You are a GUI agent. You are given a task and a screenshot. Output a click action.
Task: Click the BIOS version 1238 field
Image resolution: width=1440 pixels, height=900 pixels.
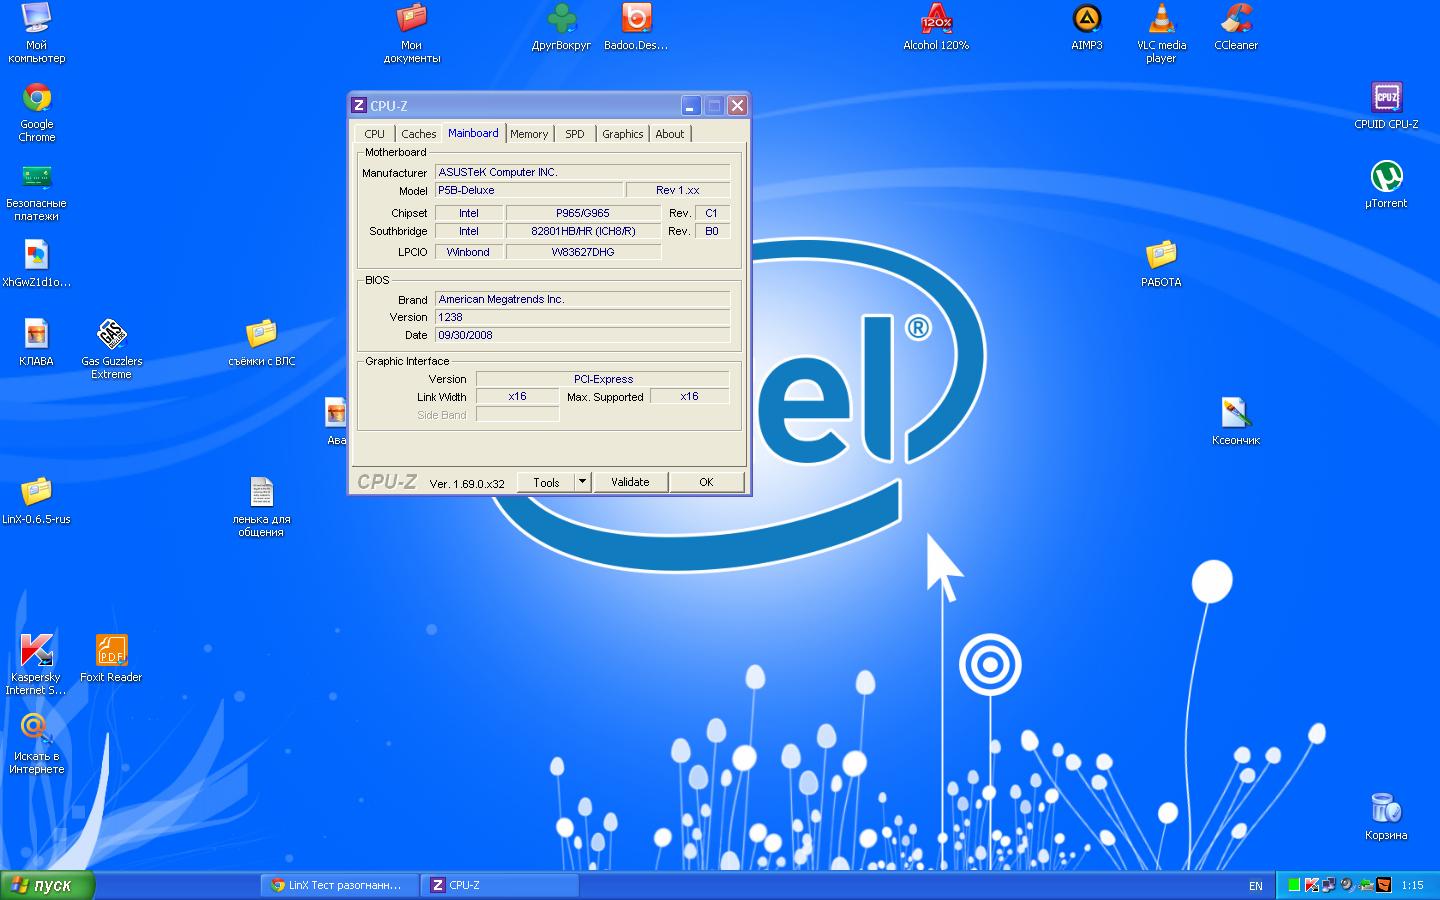[x=583, y=317]
